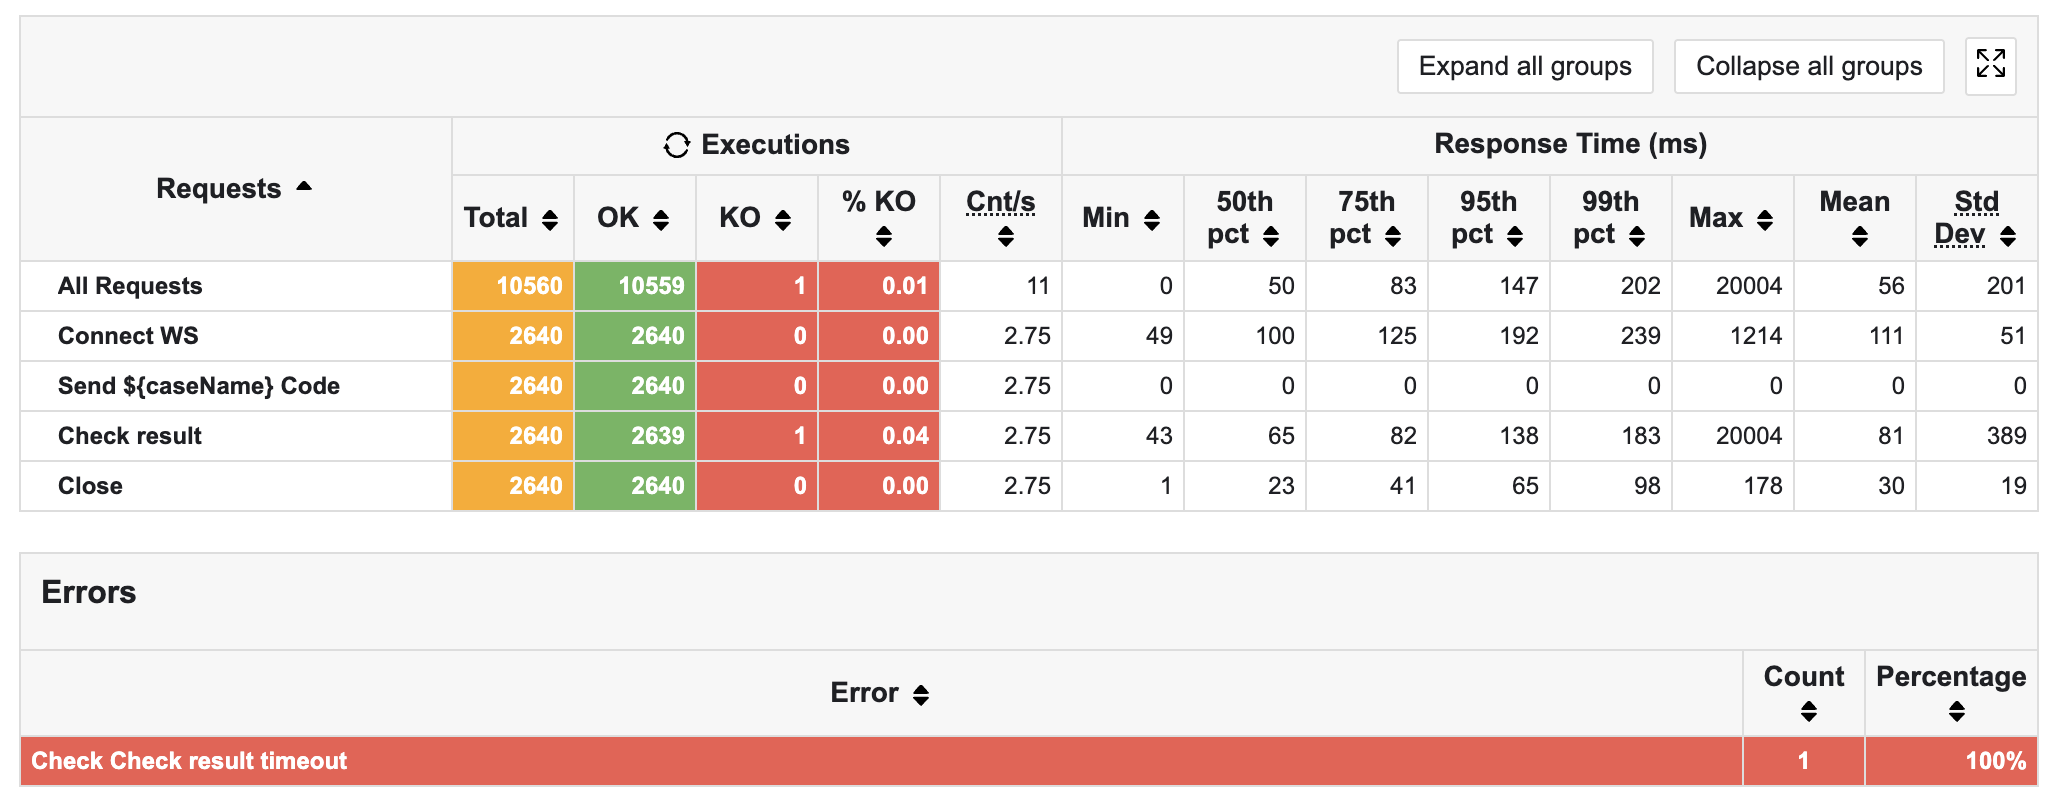Image resolution: width=2054 pixels, height=802 pixels.
Task: Open the Check result request row
Action: click(130, 436)
